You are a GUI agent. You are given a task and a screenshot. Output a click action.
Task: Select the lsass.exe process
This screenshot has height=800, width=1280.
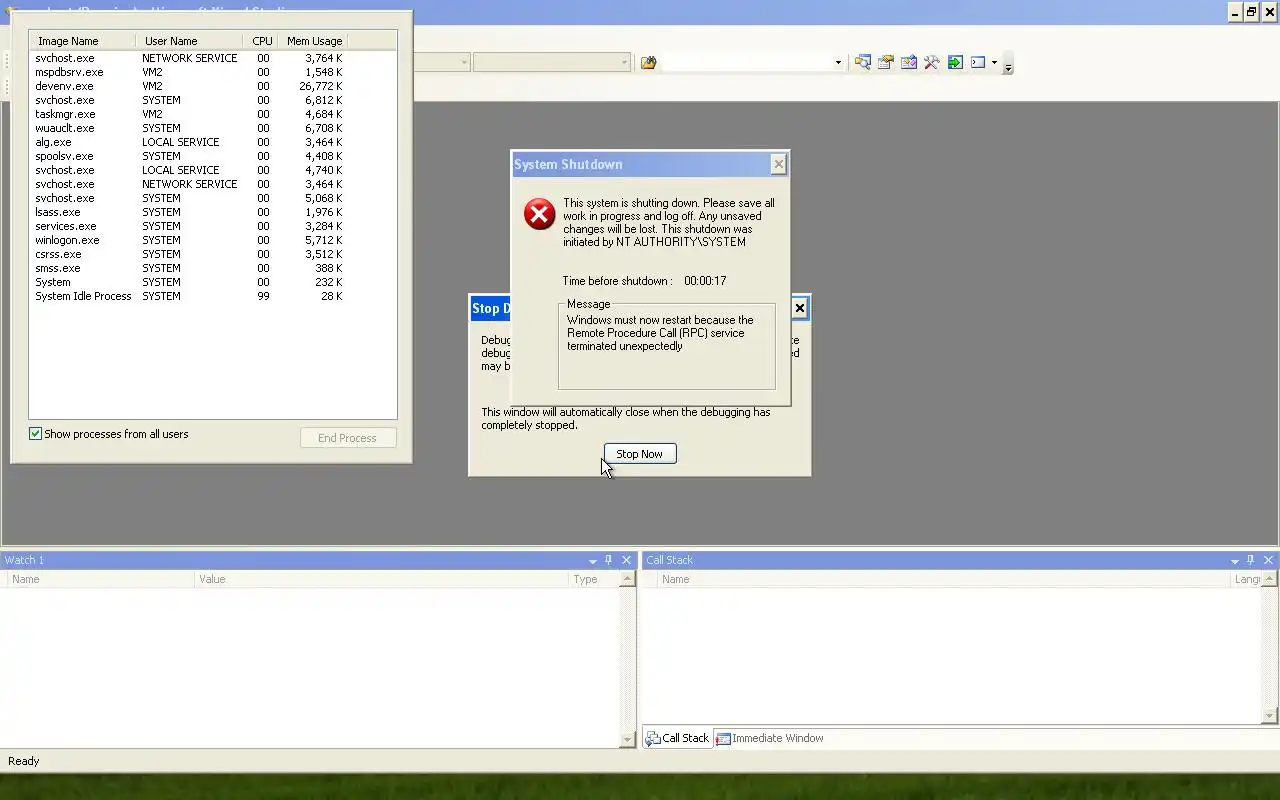(x=190, y=212)
